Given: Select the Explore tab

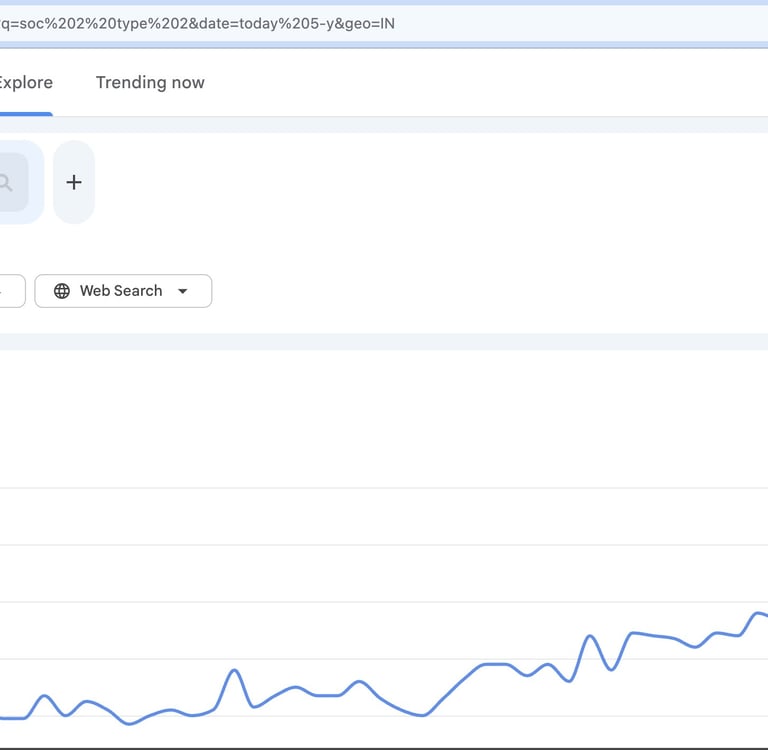Looking at the screenshot, I should (26, 83).
